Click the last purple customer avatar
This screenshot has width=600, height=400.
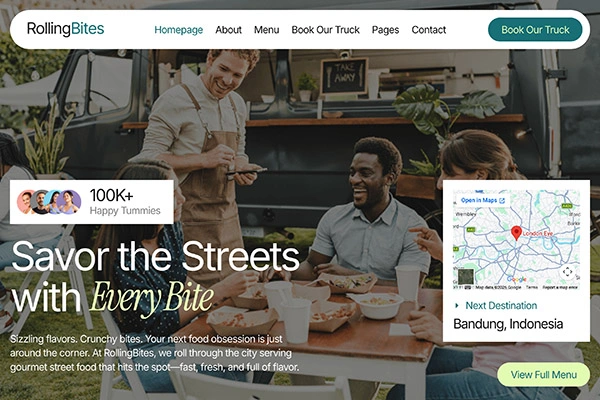coord(69,202)
